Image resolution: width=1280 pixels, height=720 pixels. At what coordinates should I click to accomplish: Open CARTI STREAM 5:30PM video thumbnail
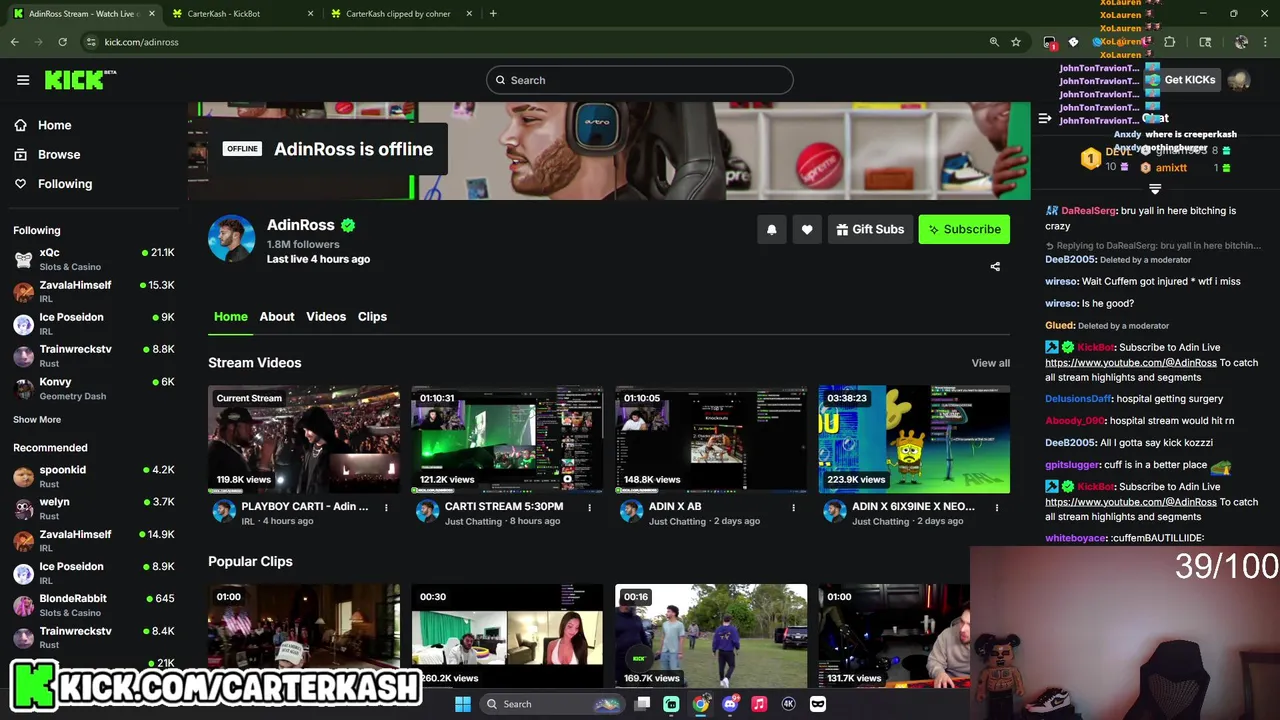click(507, 439)
